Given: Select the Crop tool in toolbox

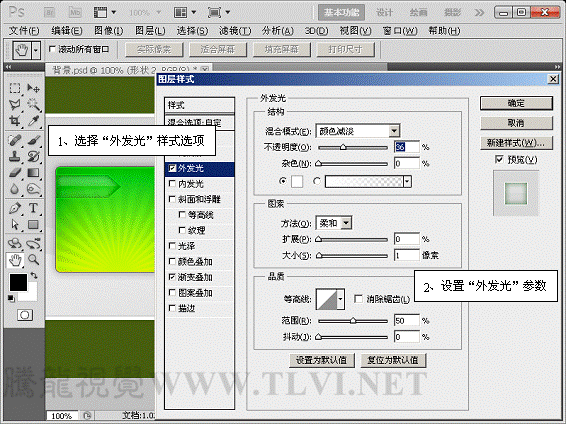Looking at the screenshot, I should pyautogui.click(x=15, y=120).
